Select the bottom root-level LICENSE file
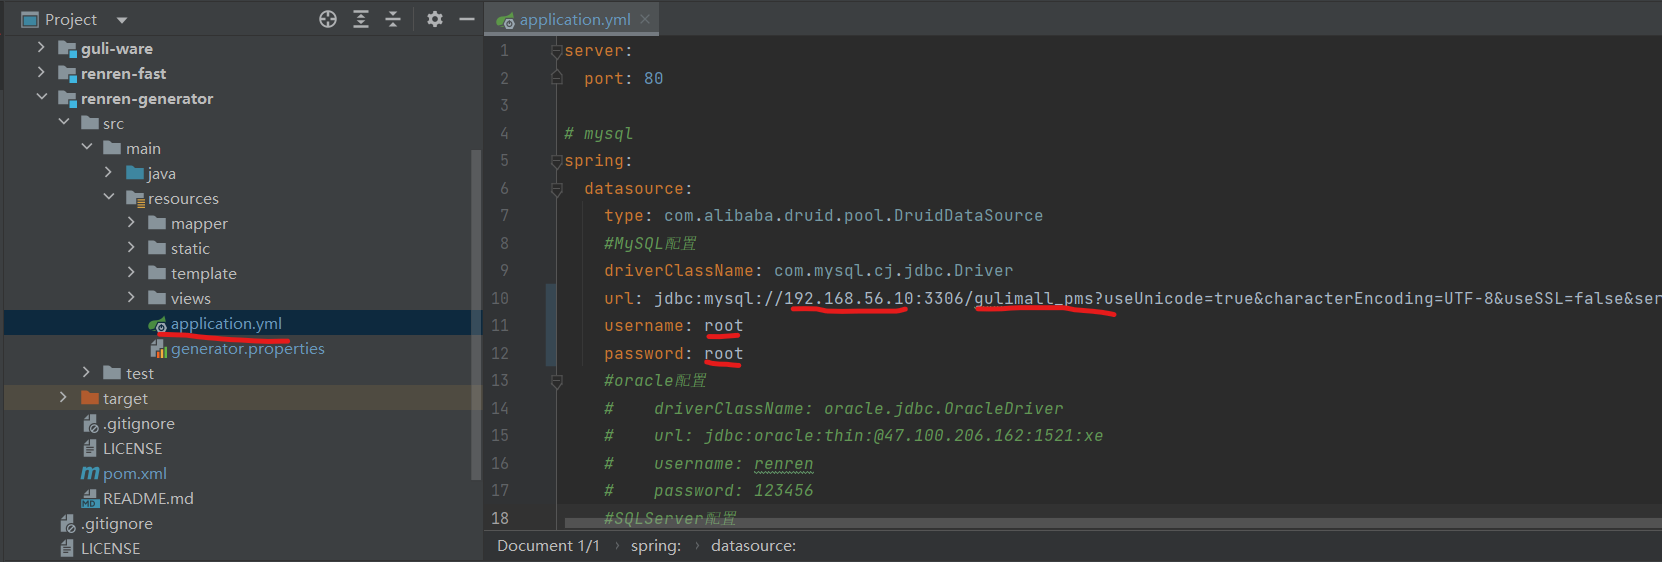Screen dimensions: 1662x562 110,548
